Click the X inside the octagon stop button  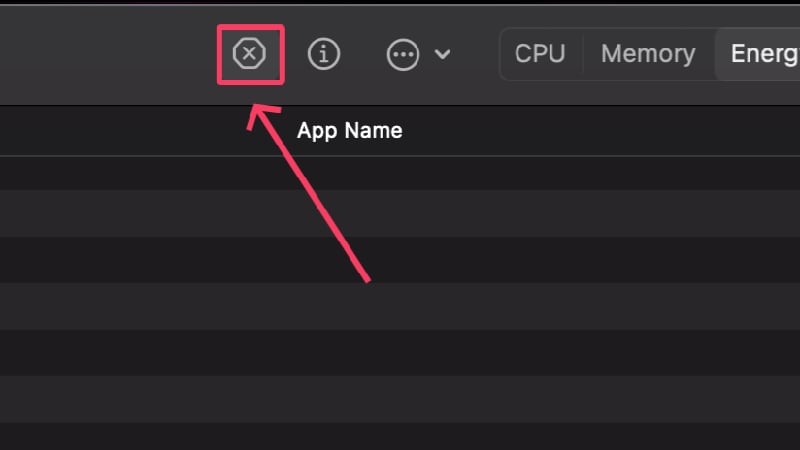pos(249,54)
